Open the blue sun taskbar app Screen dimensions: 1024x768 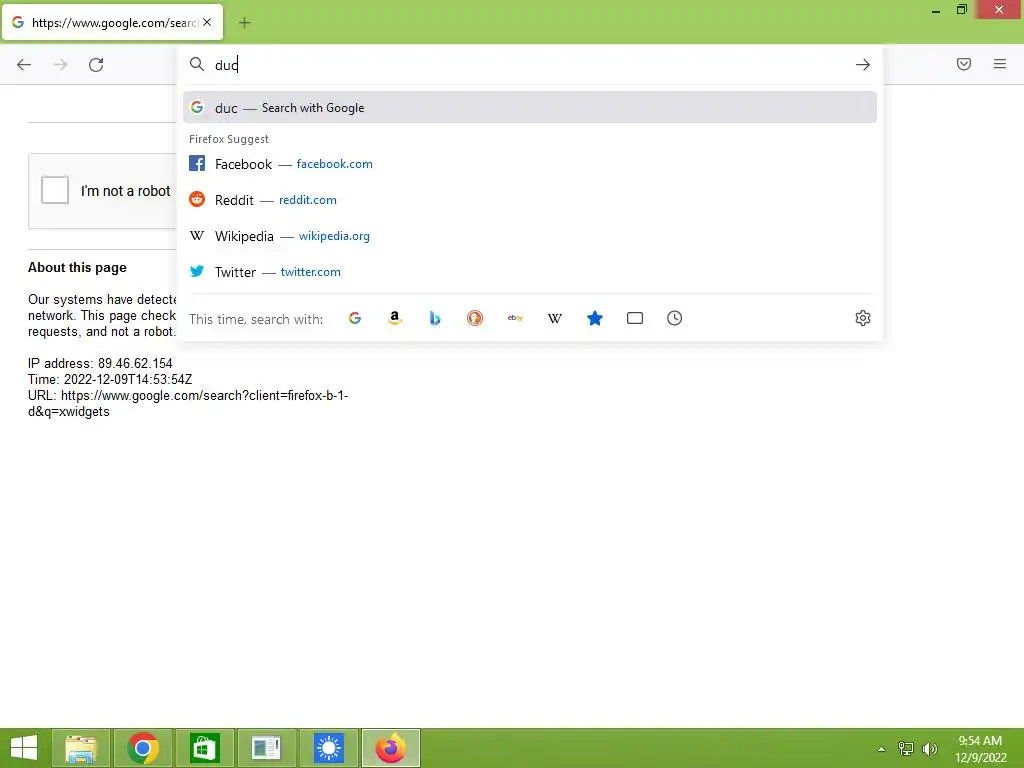click(x=328, y=748)
